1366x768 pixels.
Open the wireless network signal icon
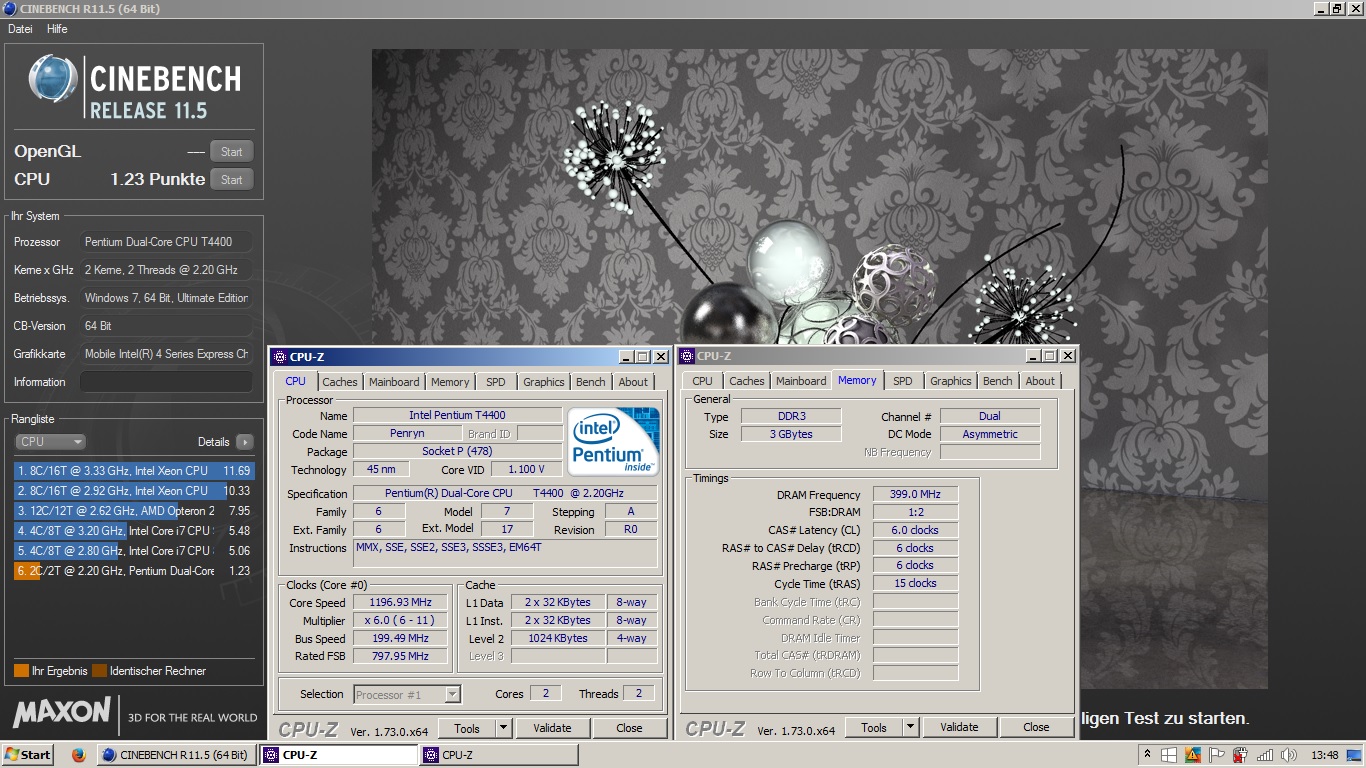[1265, 755]
